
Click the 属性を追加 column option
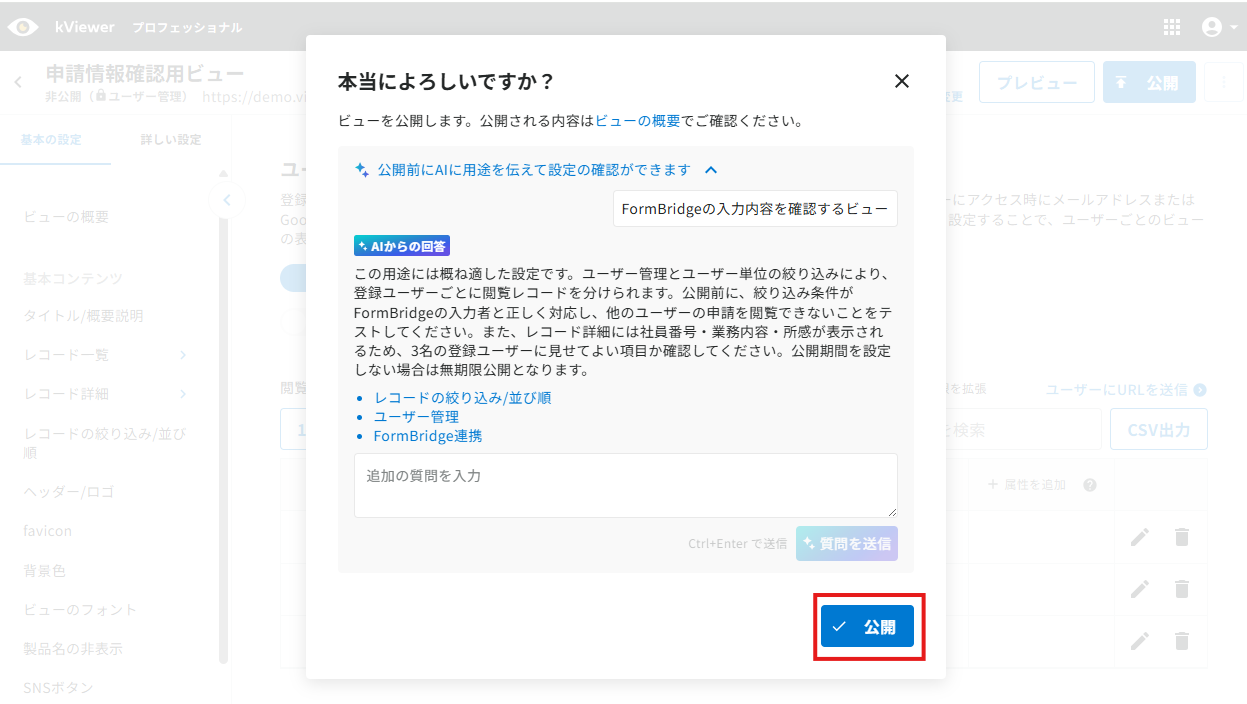tap(1027, 484)
